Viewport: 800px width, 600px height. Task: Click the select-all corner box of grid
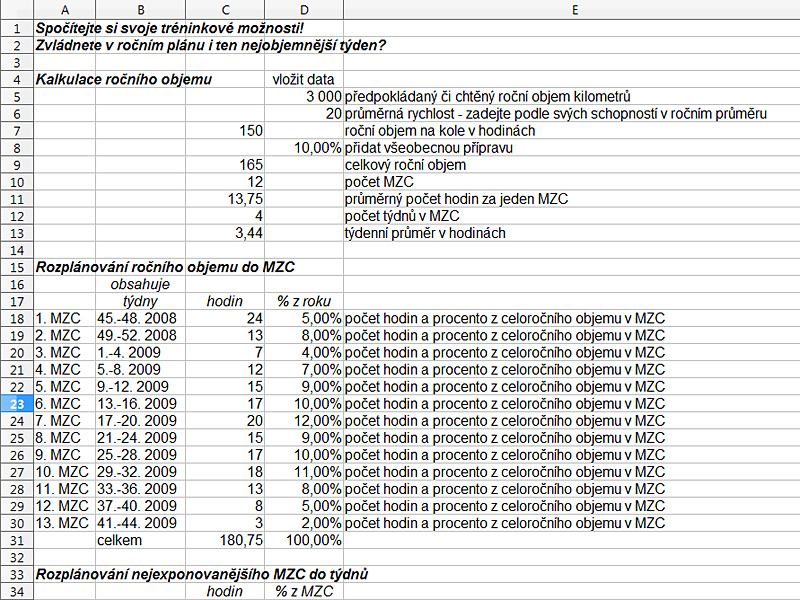point(16,9)
